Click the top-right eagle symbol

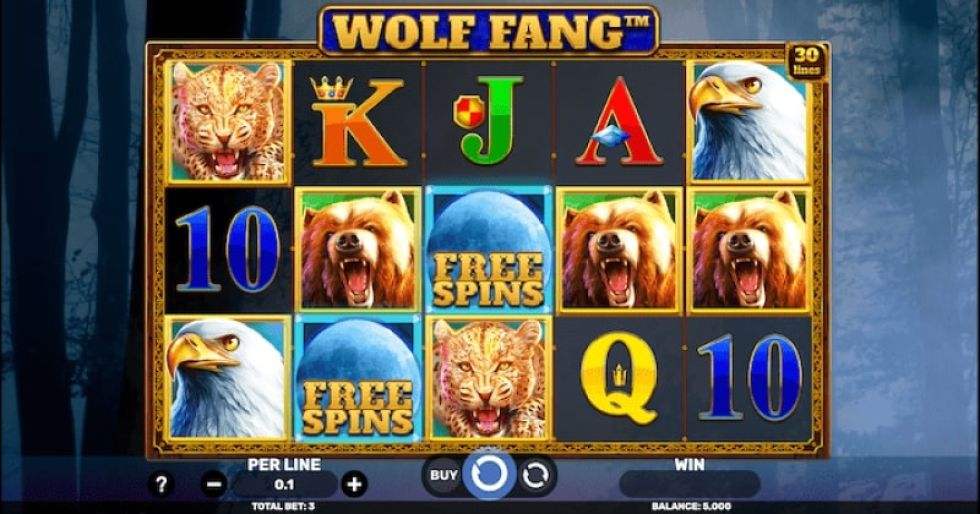pyautogui.click(x=748, y=122)
